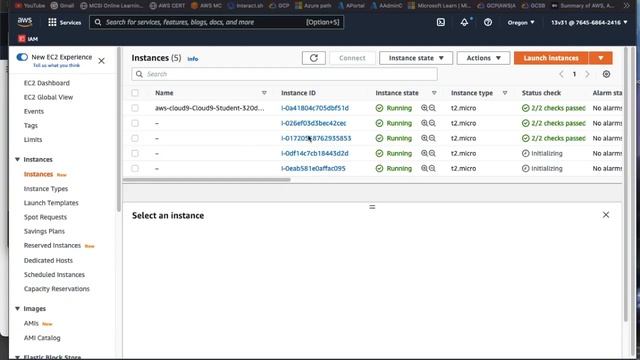Sort by the Name column arrow
The height and width of the screenshot is (360, 640).
264,93
